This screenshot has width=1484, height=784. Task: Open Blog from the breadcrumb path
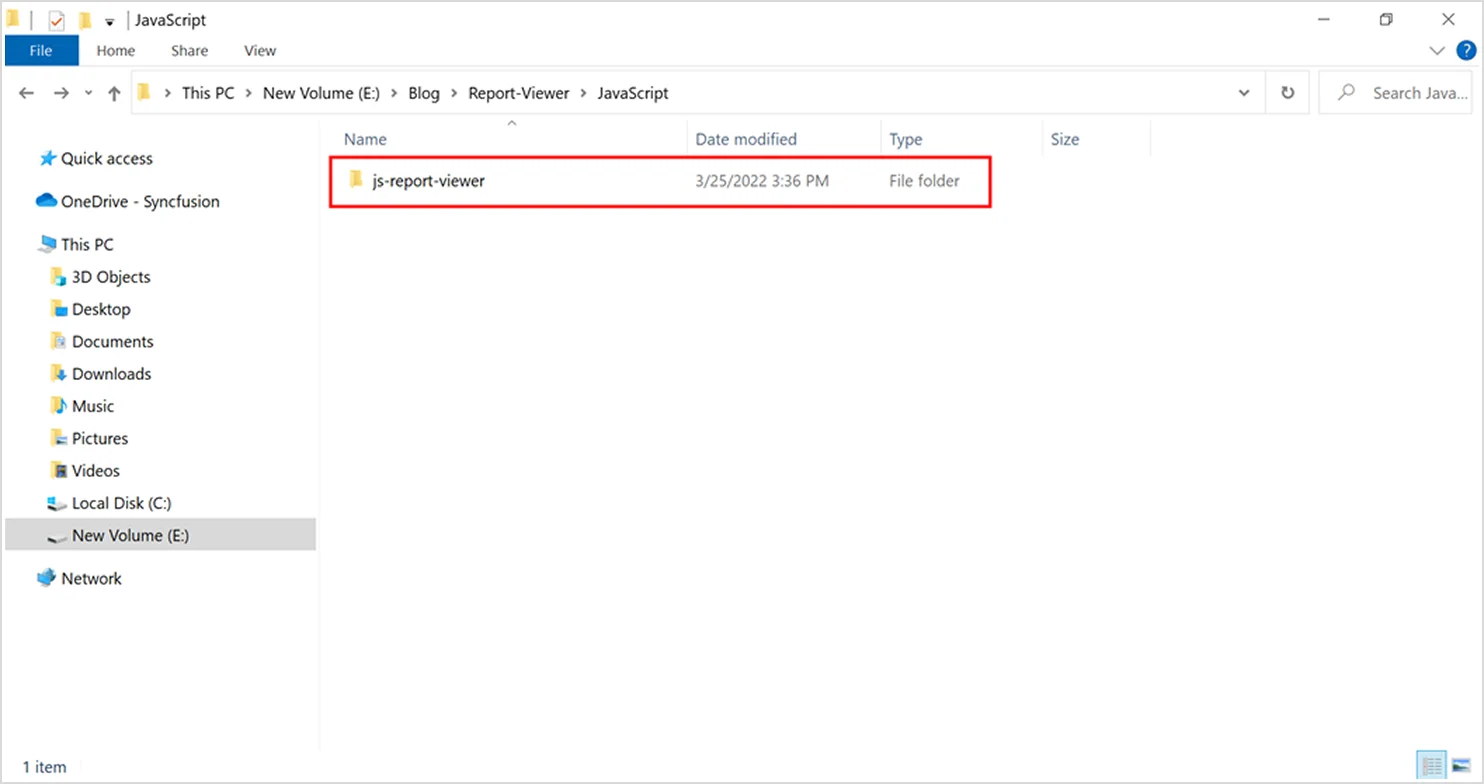tap(424, 92)
